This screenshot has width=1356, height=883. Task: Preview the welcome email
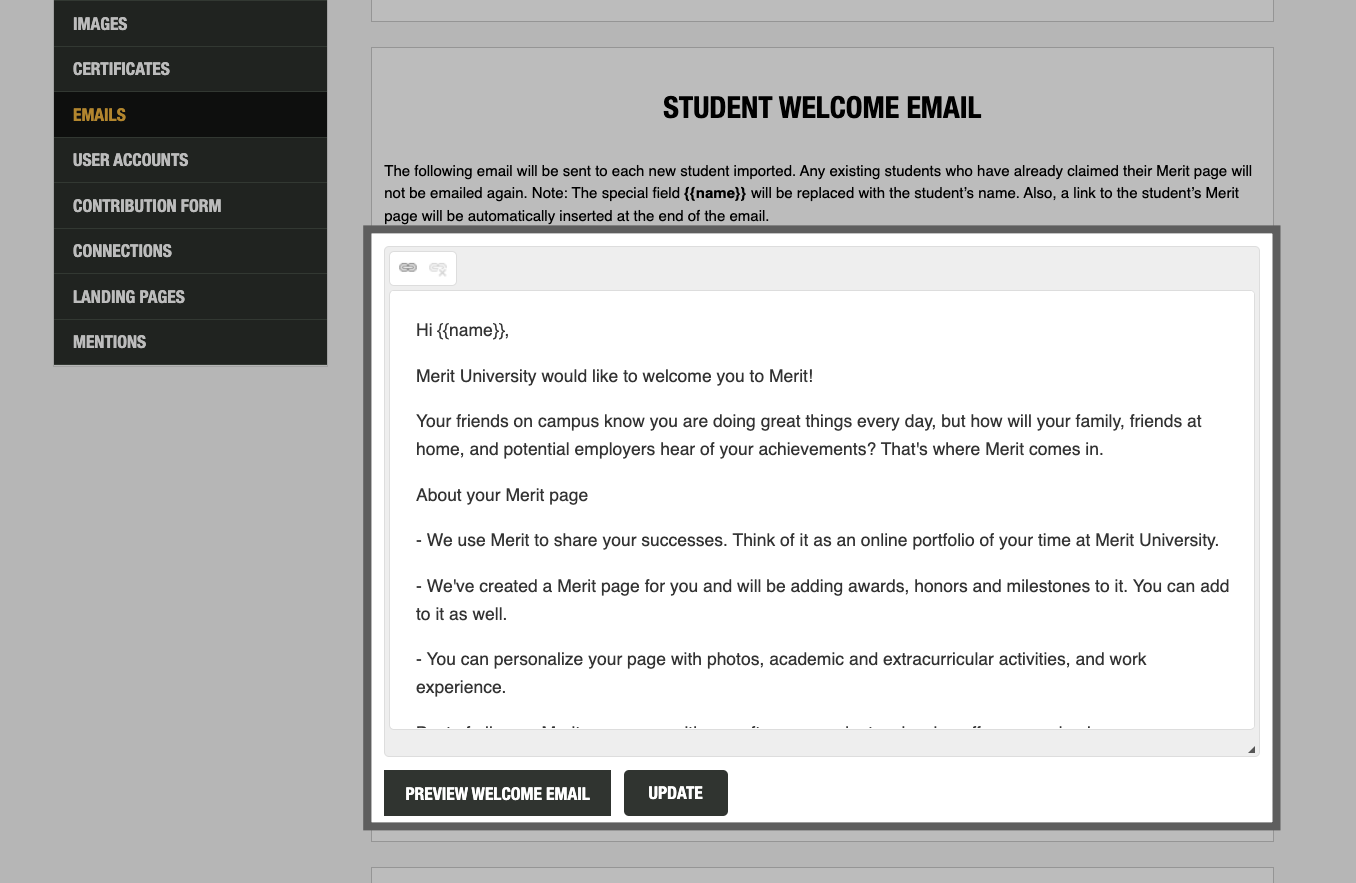(497, 792)
